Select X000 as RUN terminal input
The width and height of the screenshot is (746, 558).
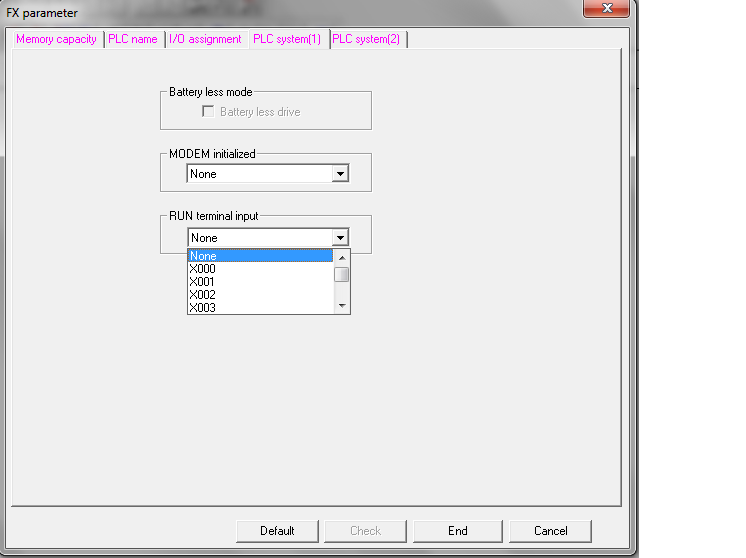pyautogui.click(x=260, y=269)
